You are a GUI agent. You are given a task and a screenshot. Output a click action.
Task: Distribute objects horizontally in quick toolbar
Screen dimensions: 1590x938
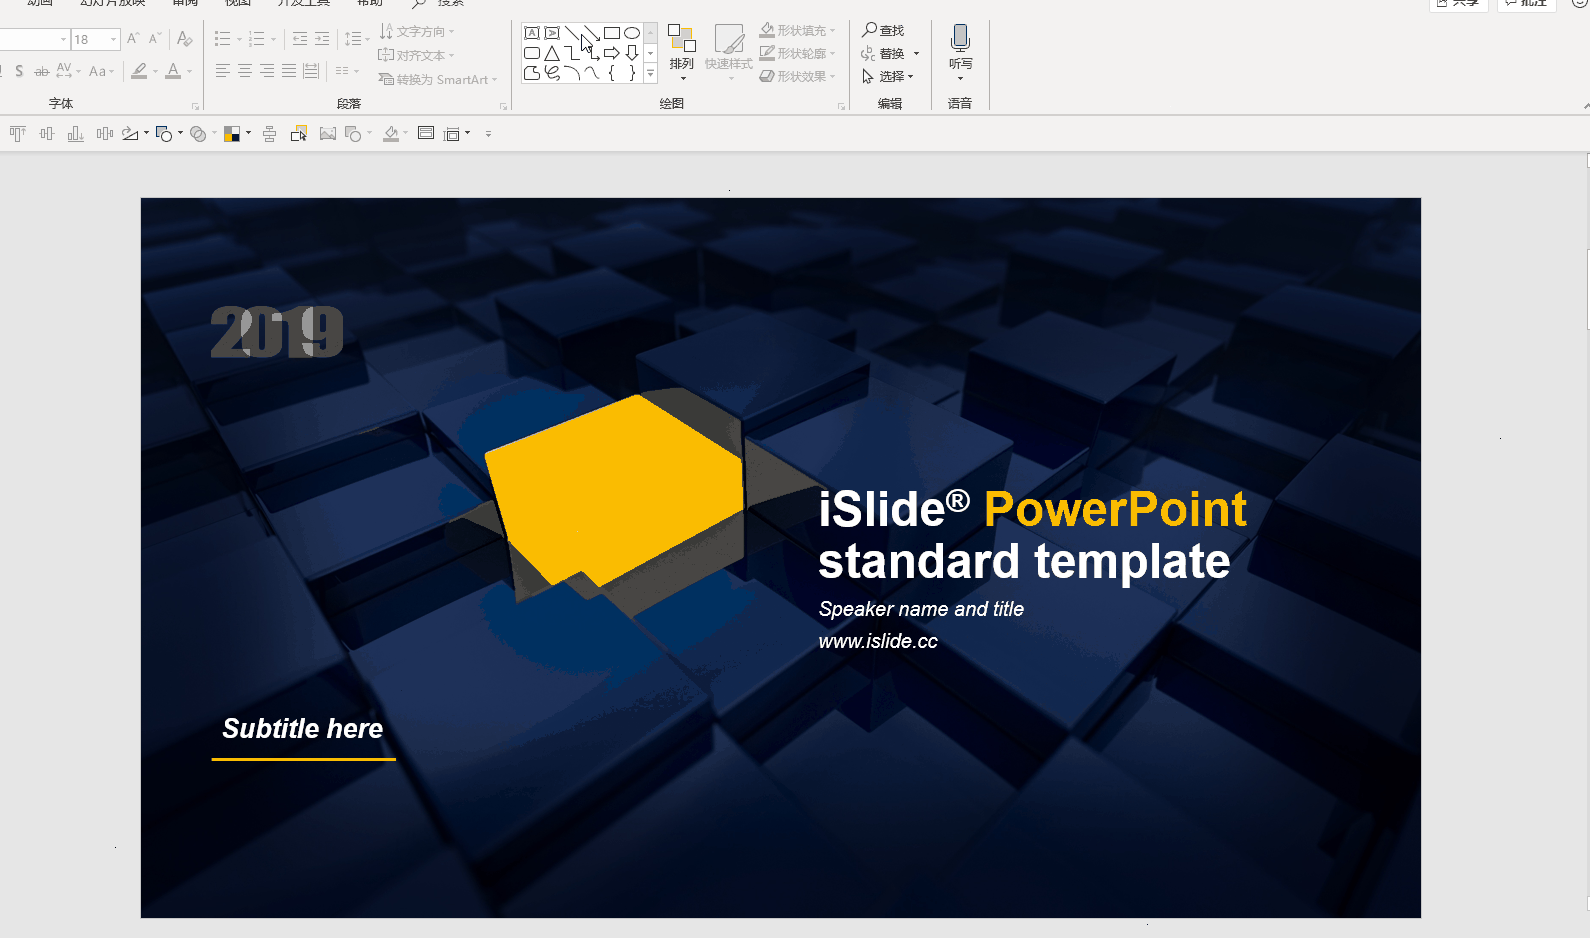(105, 134)
